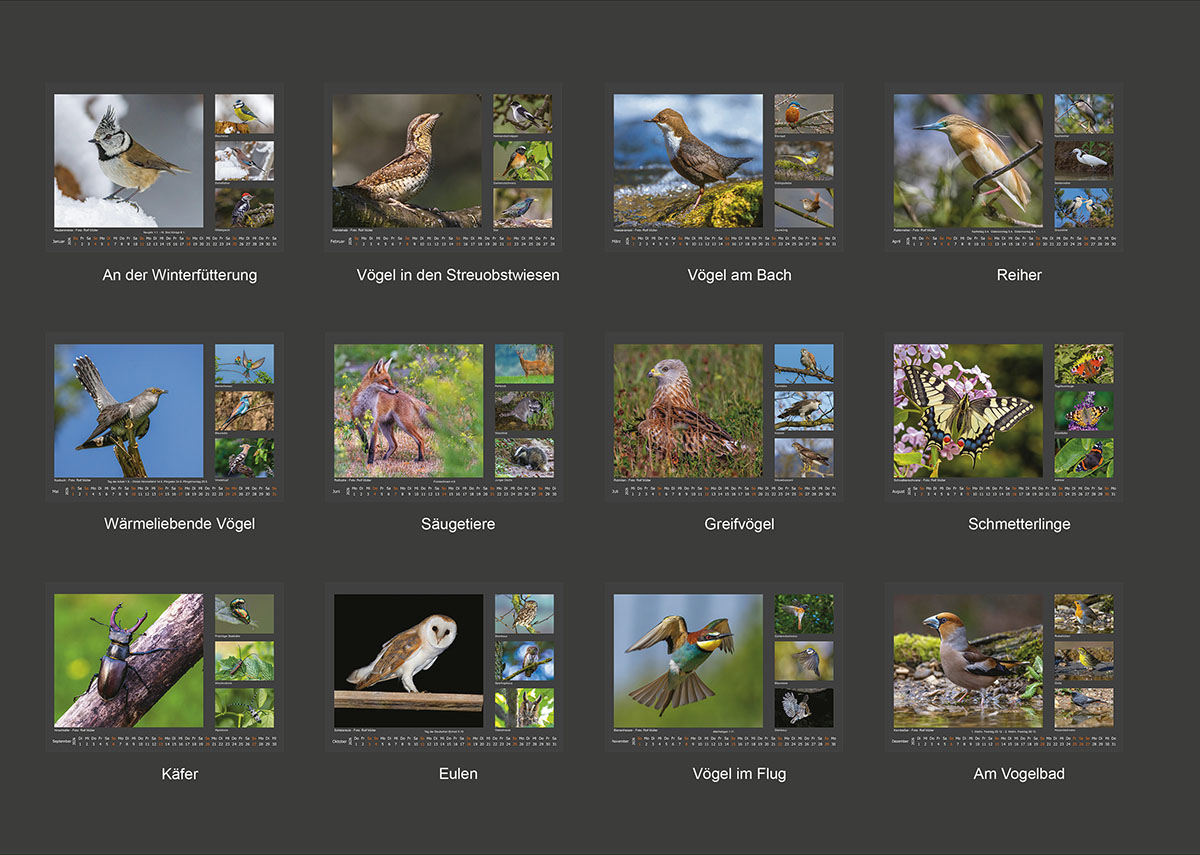Select the 'Schmetterlinge' caption
Viewport: 1200px width, 855px height.
tap(1019, 524)
